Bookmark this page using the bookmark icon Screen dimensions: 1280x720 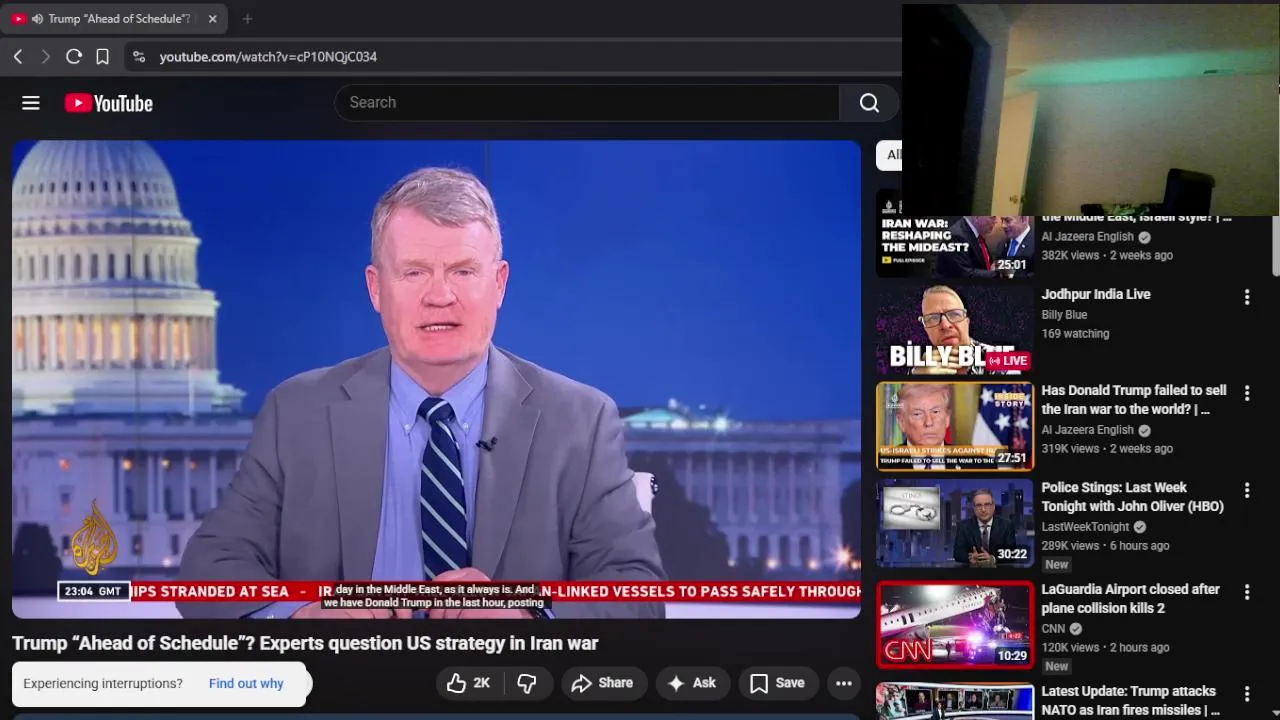coord(102,57)
